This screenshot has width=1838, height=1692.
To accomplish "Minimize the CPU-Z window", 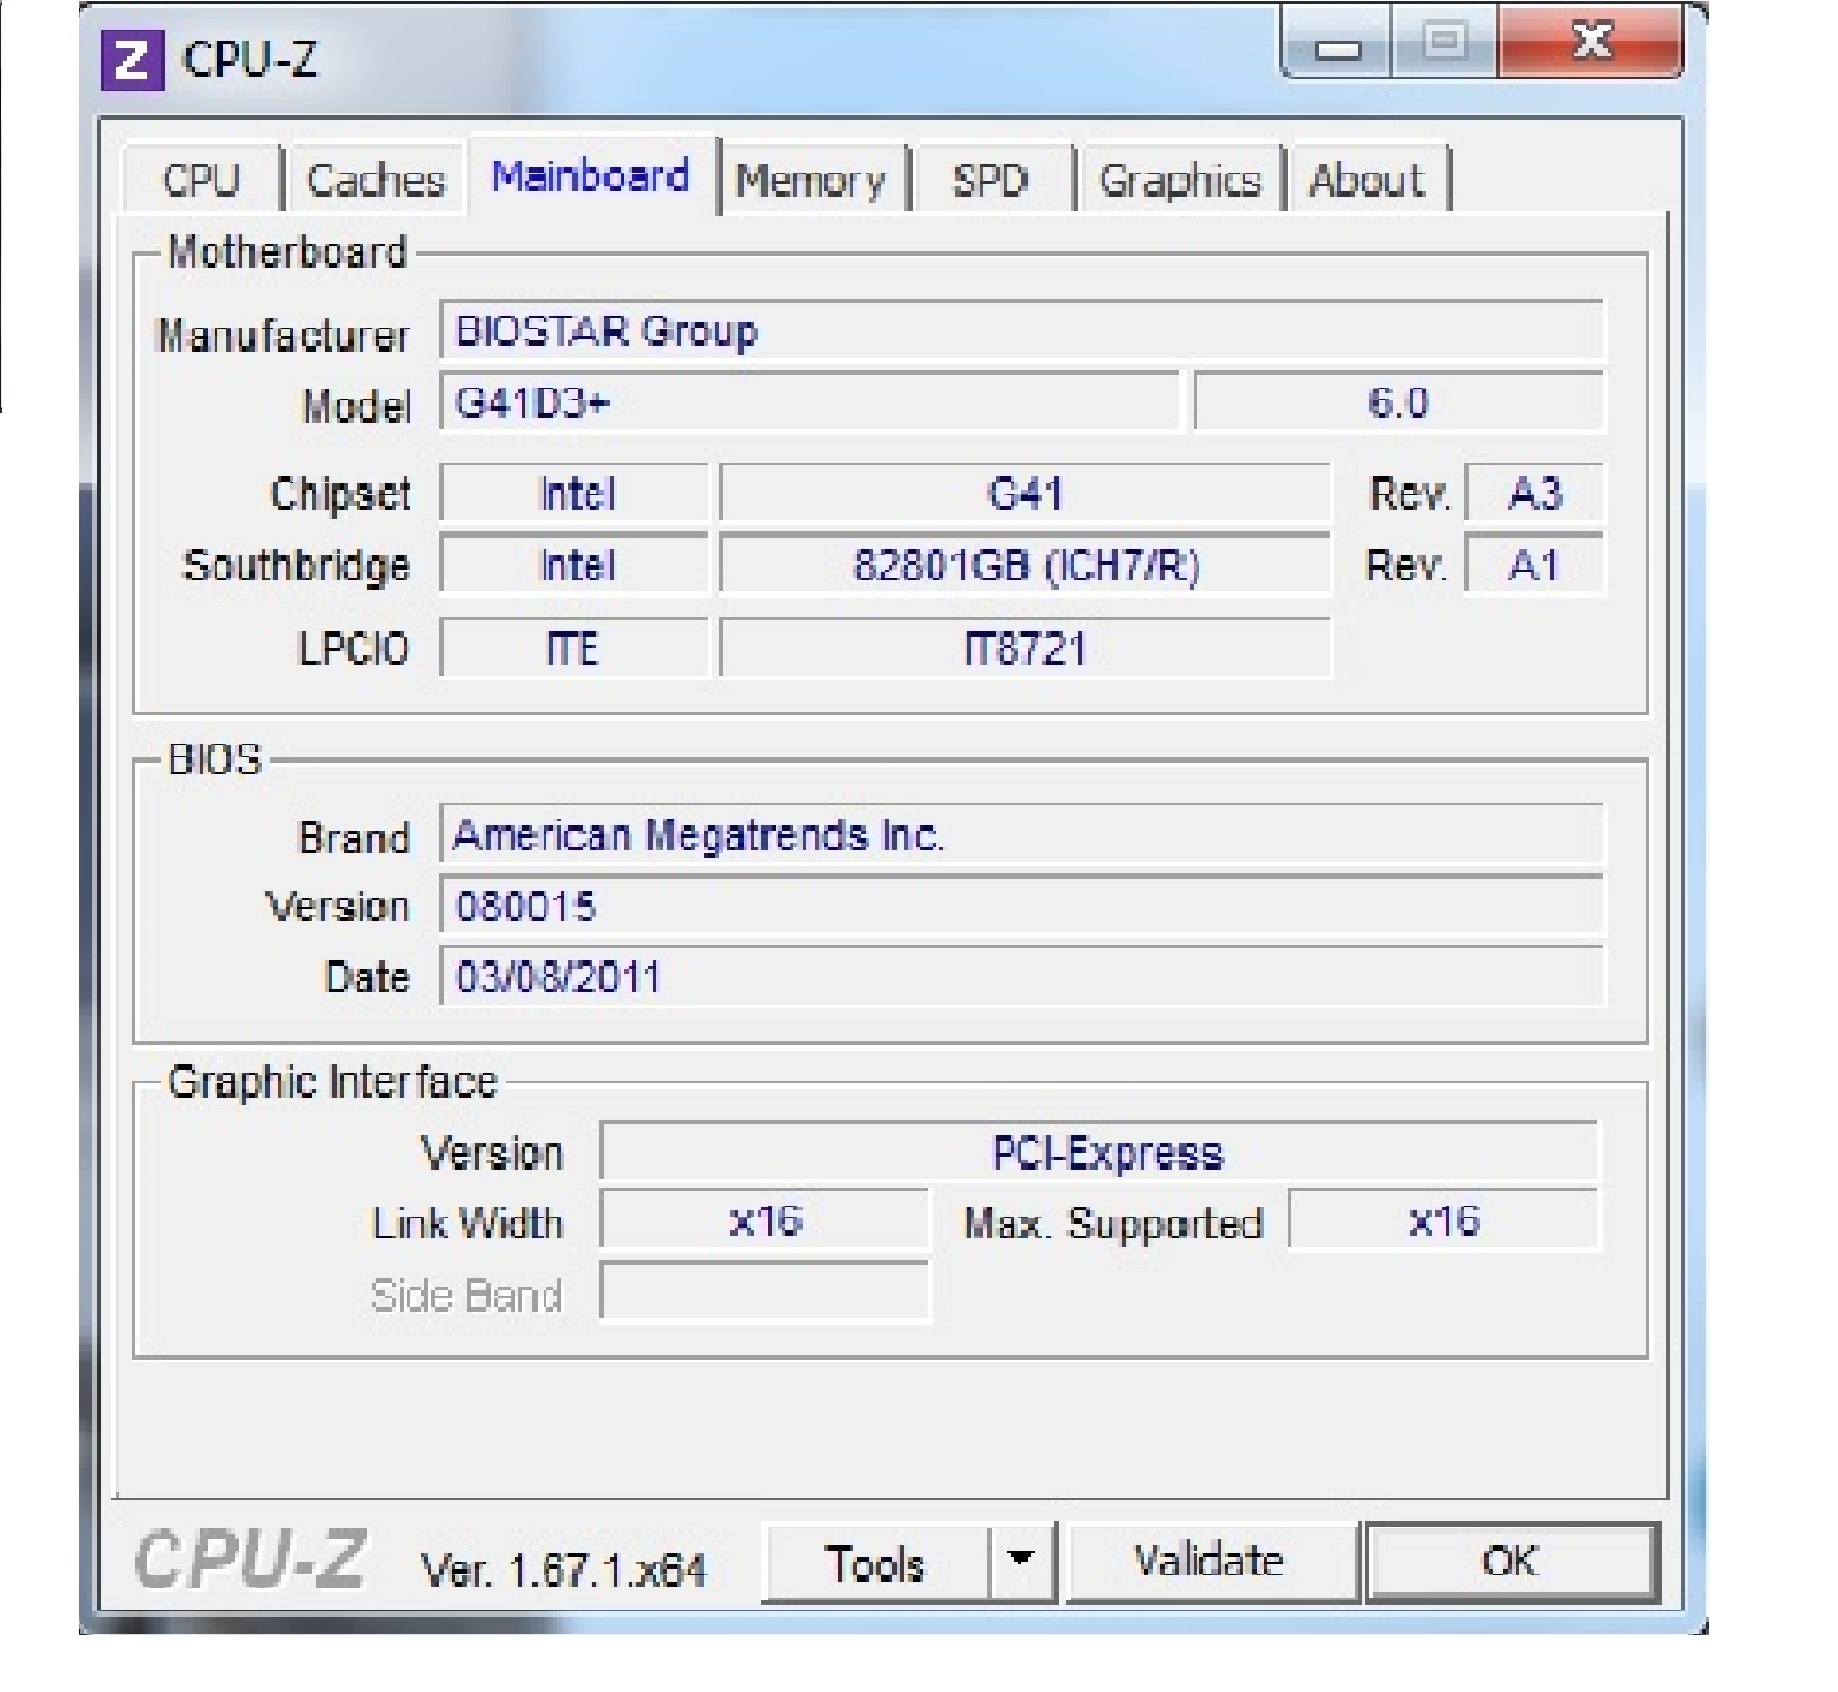I will [x=1337, y=42].
